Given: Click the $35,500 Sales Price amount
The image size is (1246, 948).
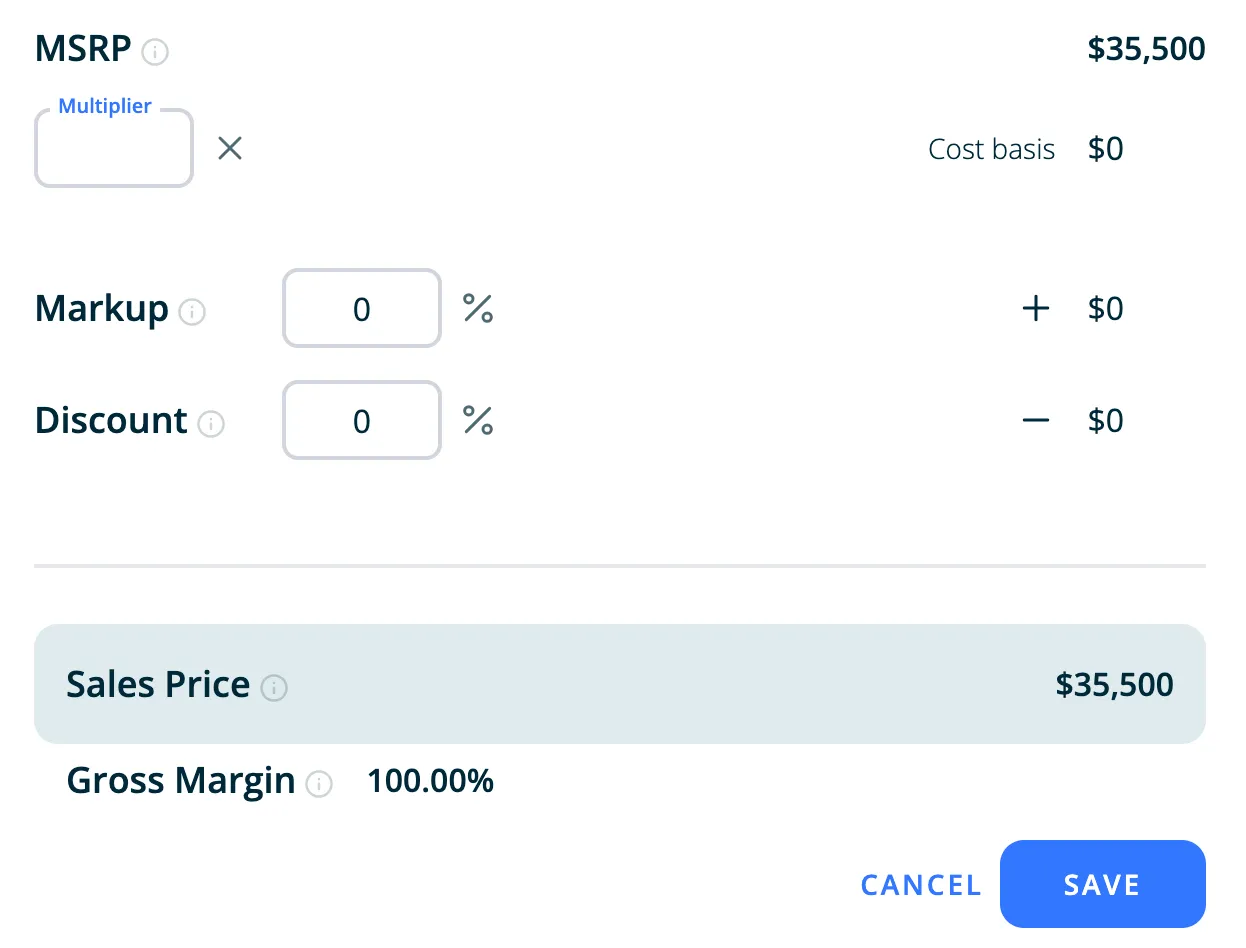Looking at the screenshot, I should coord(1114,685).
